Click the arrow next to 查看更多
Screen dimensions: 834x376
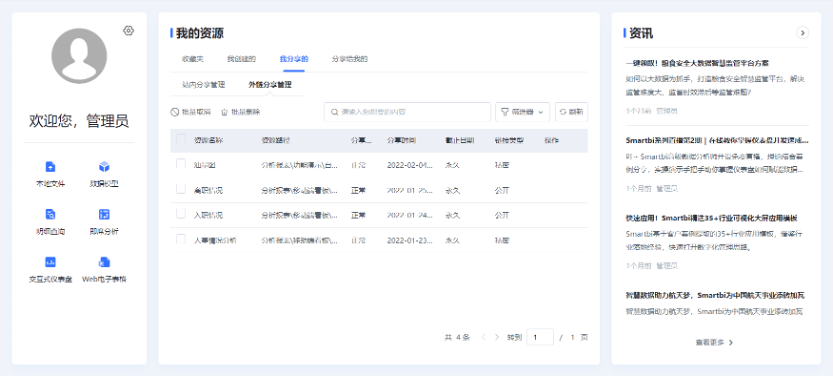tap(731, 342)
